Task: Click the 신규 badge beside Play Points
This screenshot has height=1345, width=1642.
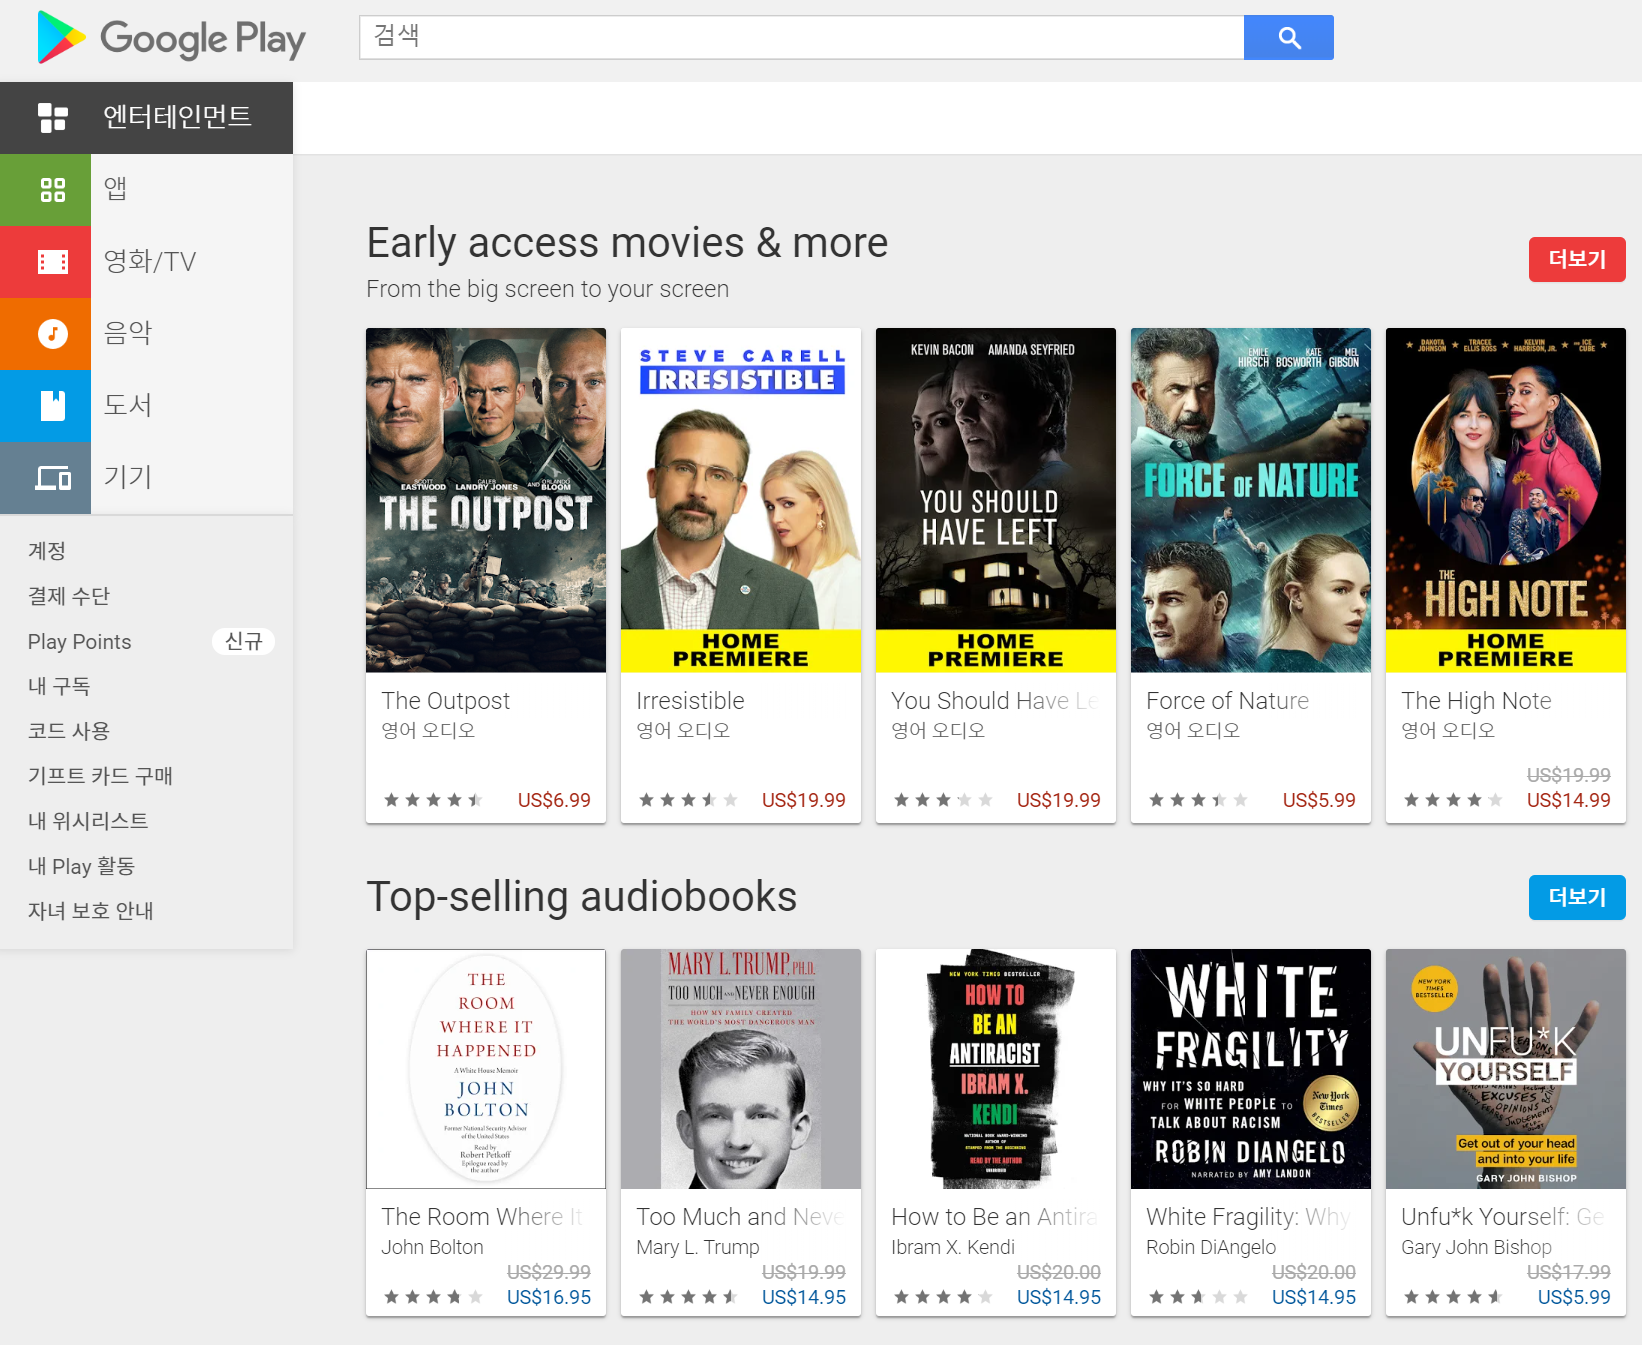Action: click(243, 641)
